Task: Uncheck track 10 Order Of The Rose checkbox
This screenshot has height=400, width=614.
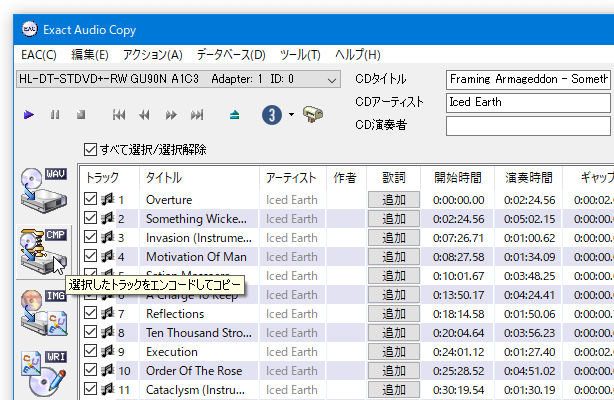Action: tap(90, 370)
